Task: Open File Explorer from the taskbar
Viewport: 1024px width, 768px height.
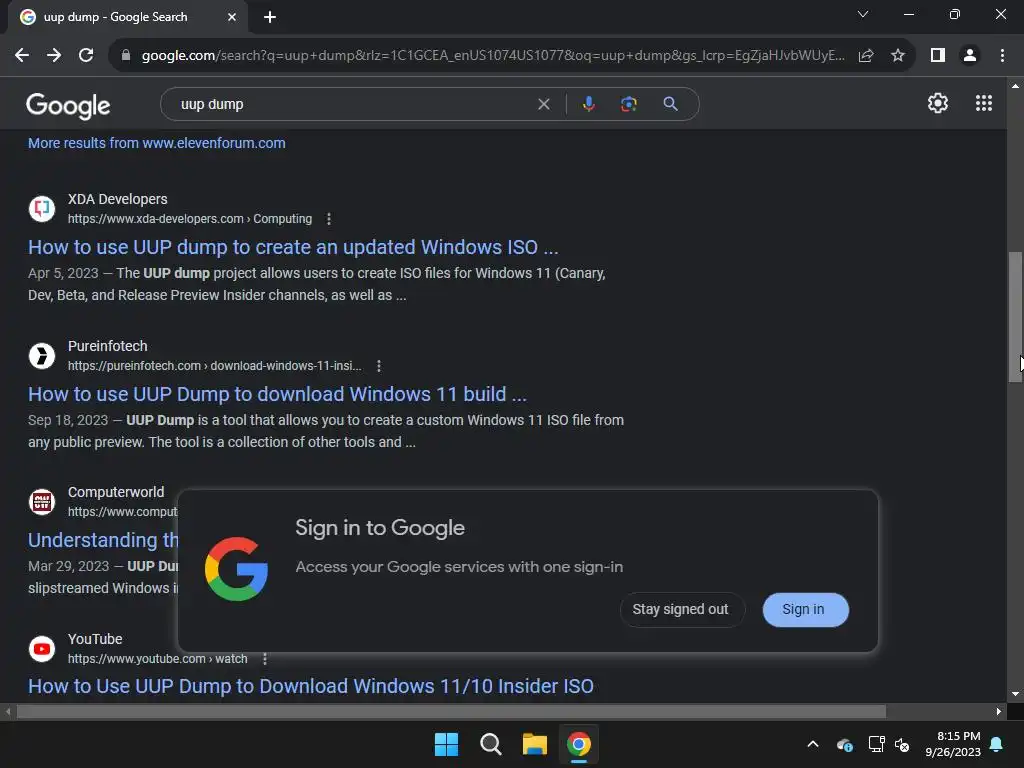Action: point(534,744)
